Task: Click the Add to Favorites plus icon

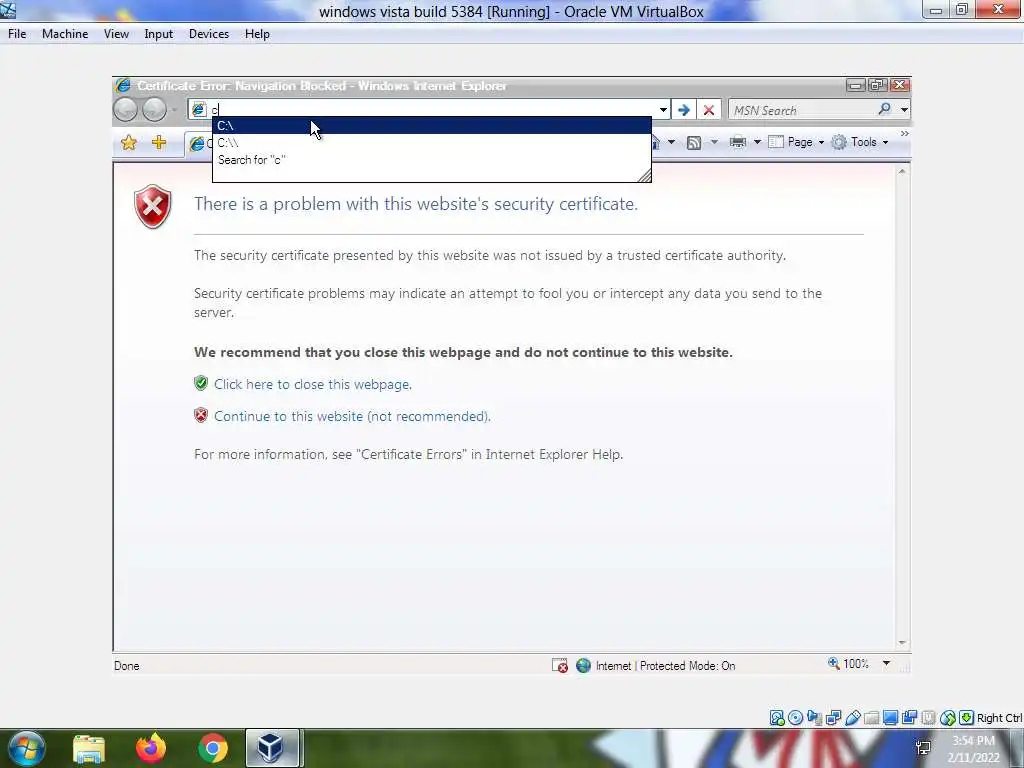Action: [x=159, y=142]
